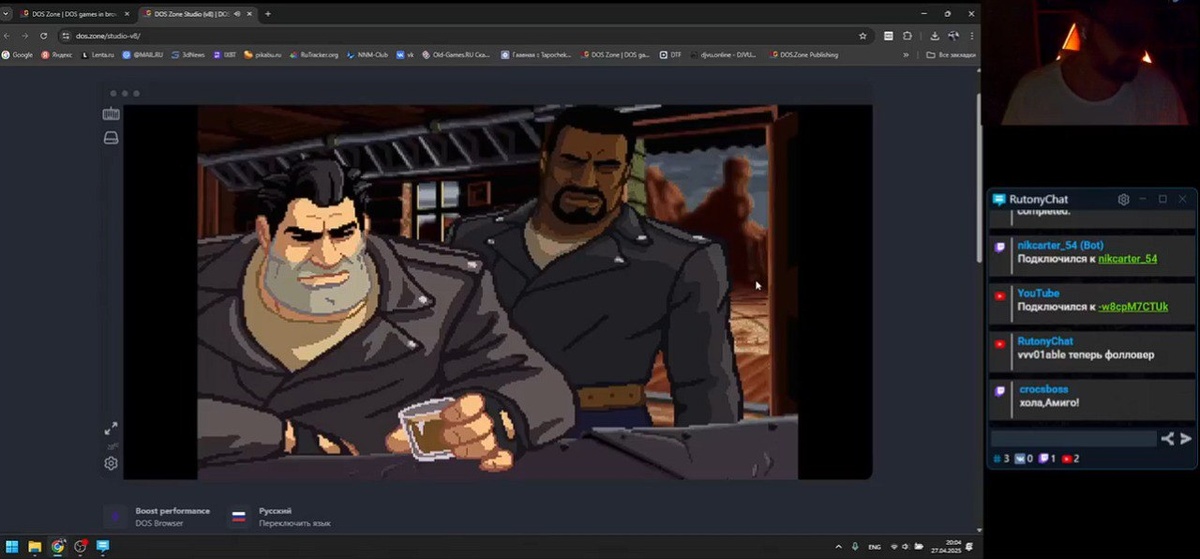Click the Twitch icon beside crocsboss message
1200x559 pixels.
coord(1000,390)
